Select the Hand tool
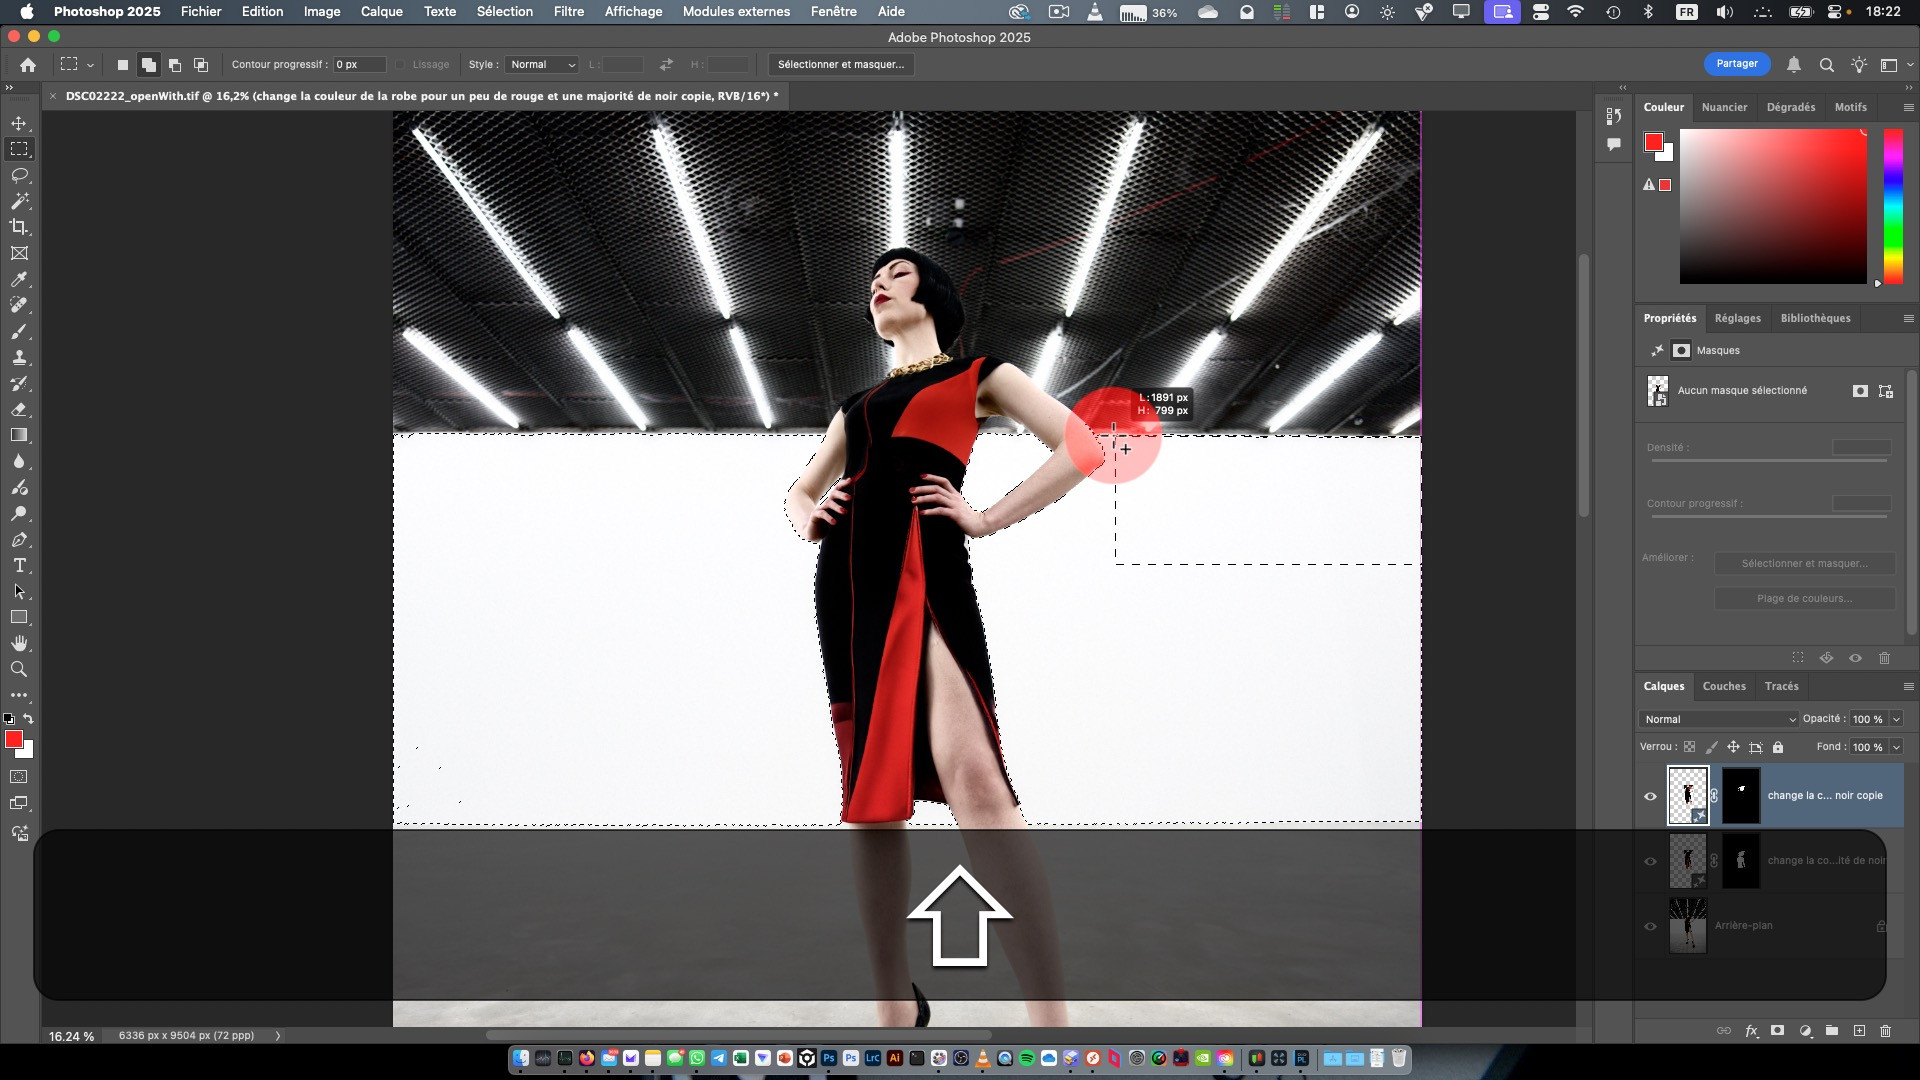Viewport: 1920px width, 1080px height. pyautogui.click(x=19, y=643)
